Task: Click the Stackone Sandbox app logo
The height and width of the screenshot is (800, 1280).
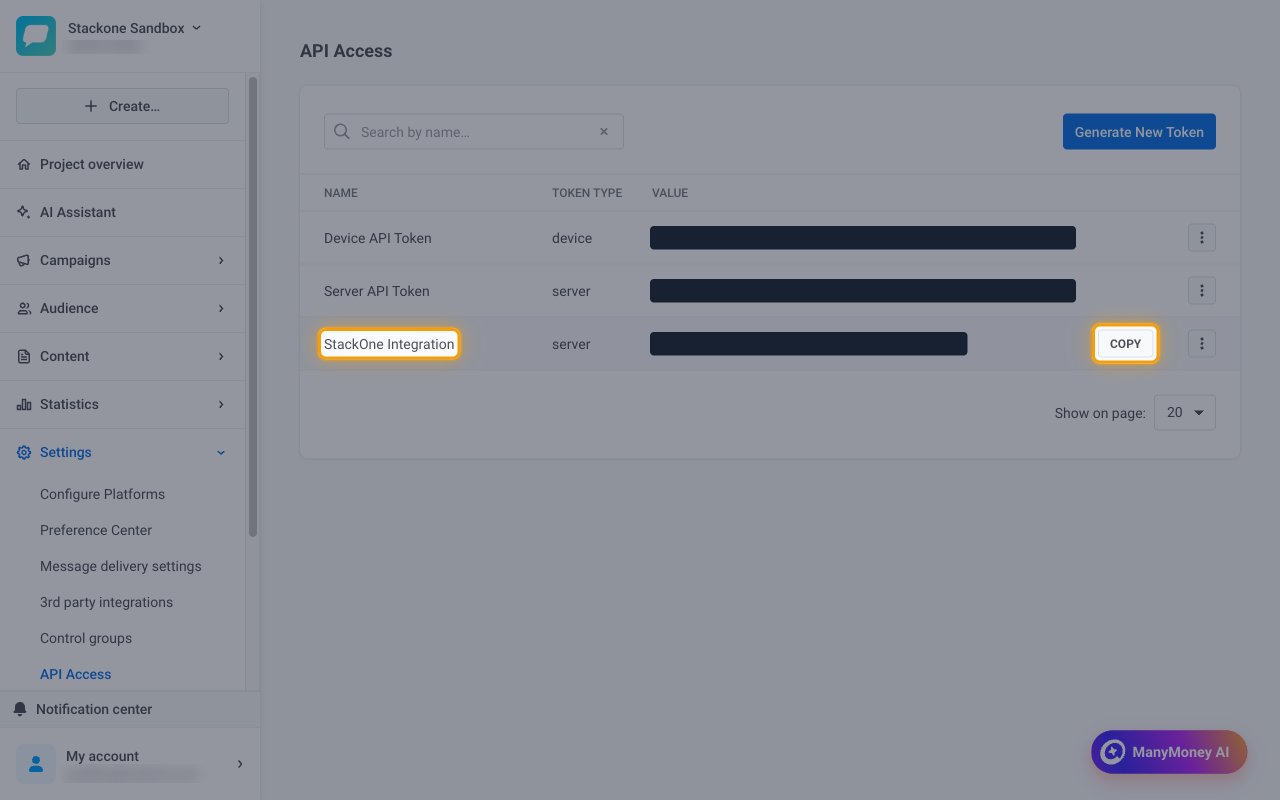Action: point(36,36)
